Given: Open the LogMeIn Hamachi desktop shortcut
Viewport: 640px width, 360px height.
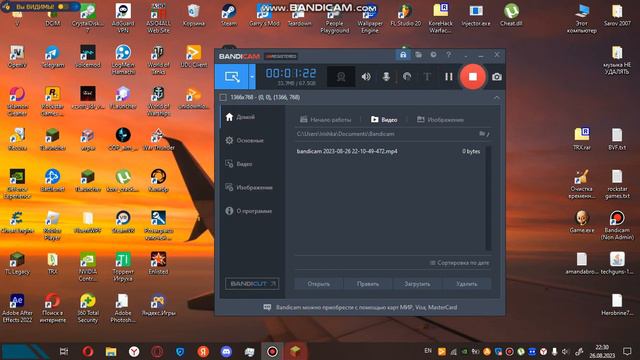Looking at the screenshot, I should [x=123, y=60].
